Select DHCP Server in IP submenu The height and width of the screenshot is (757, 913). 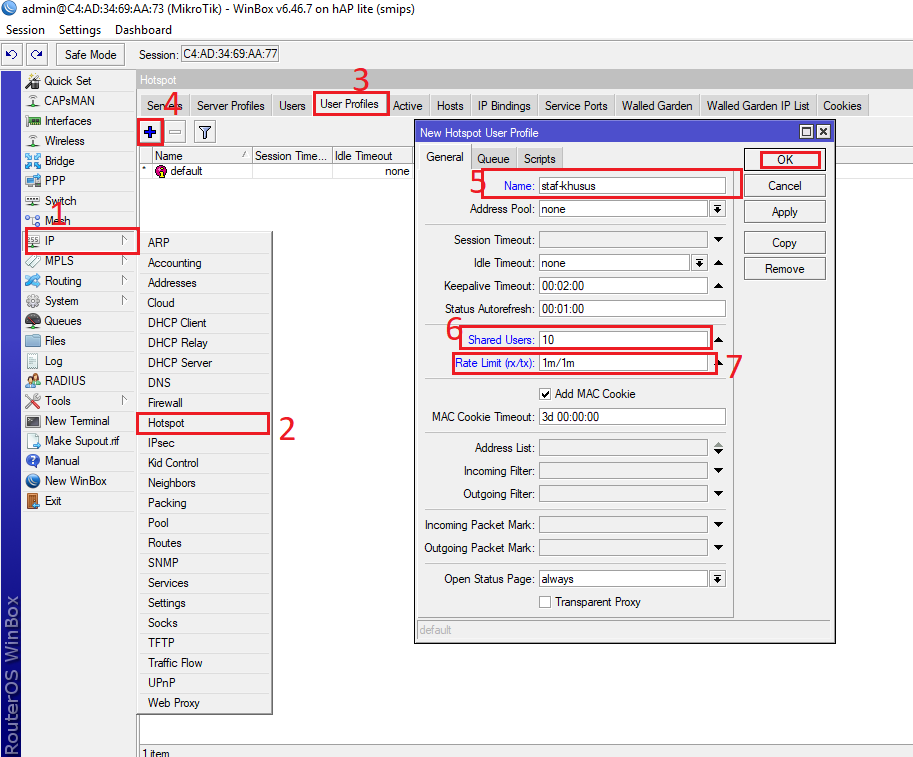[x=204, y=363]
